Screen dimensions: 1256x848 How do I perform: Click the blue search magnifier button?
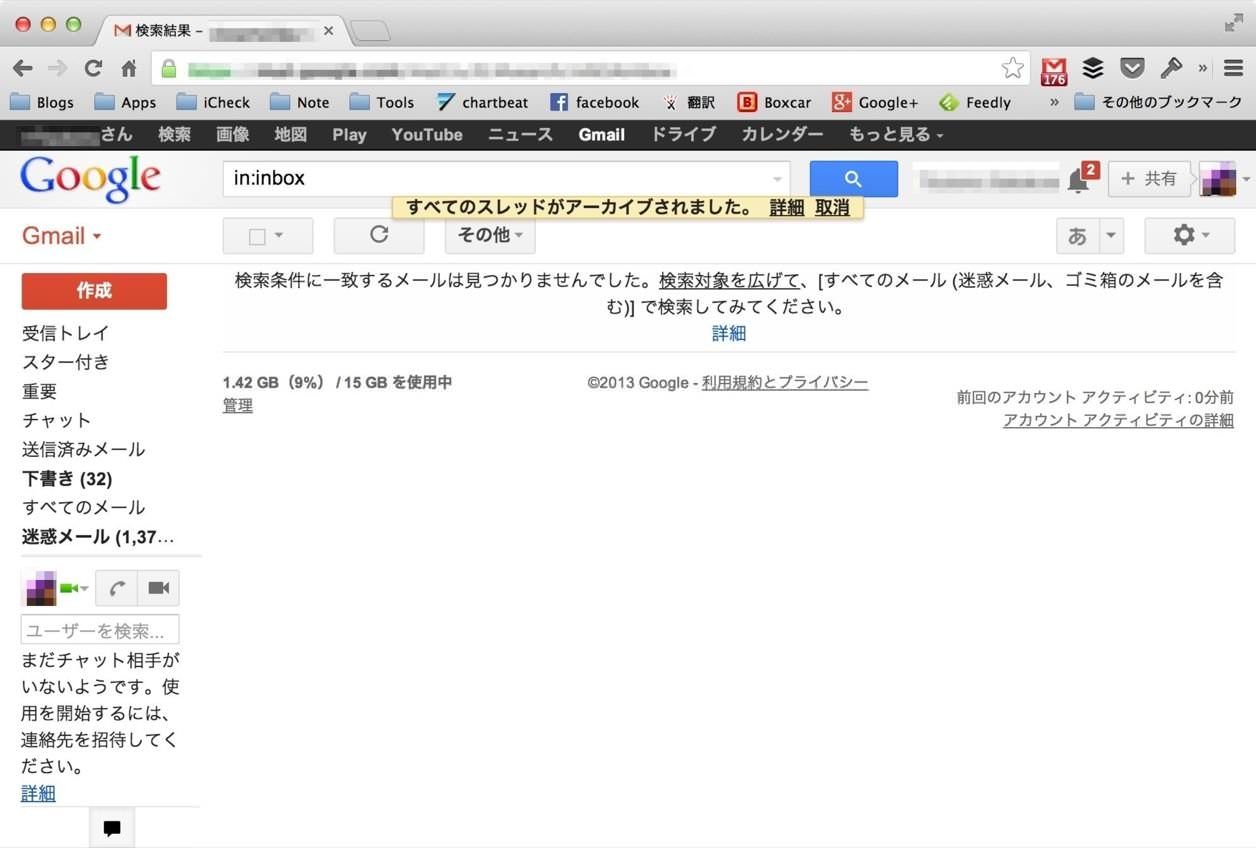point(853,179)
